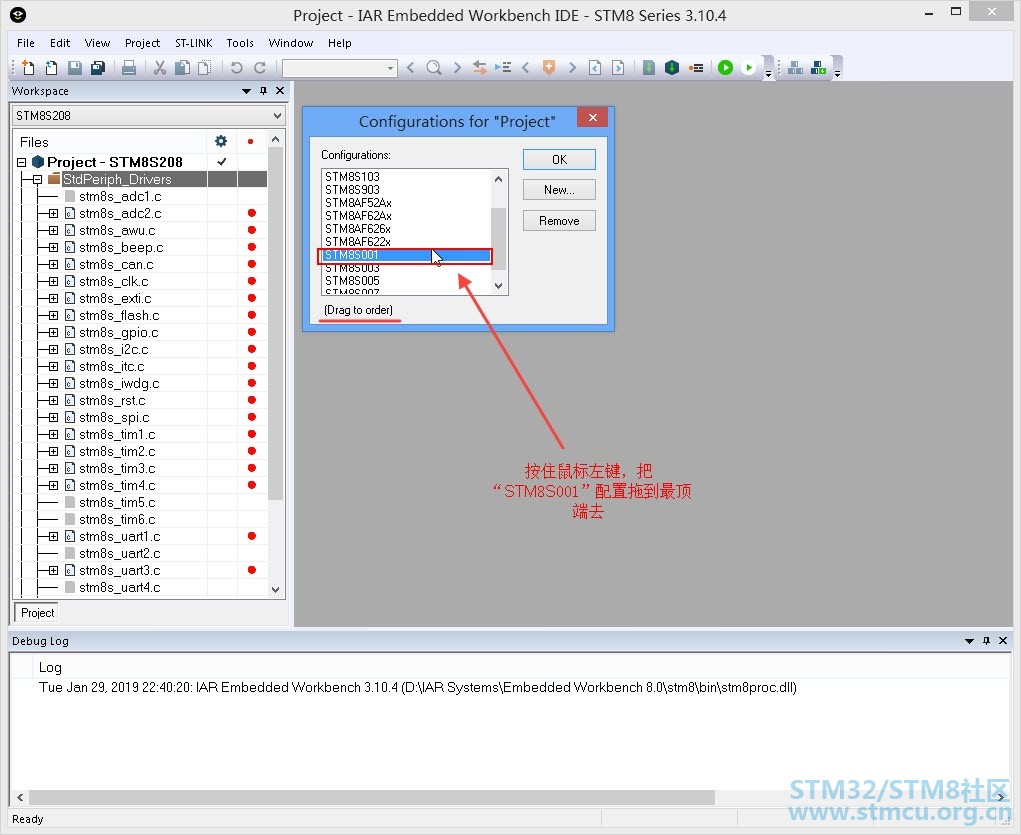1021x835 pixels.
Task: Click the Go To line toolbar icon
Action: (503, 67)
